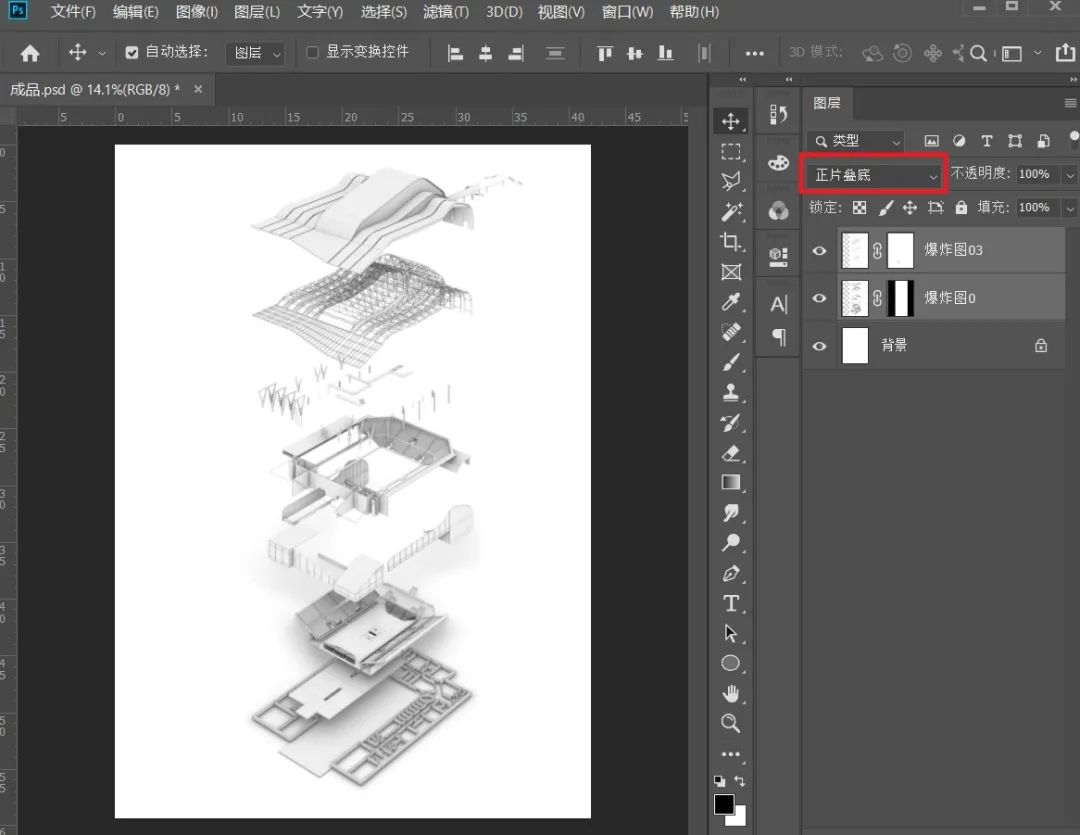Toggle lock position icon
Viewport: 1080px width, 835px height.
tap(910, 207)
